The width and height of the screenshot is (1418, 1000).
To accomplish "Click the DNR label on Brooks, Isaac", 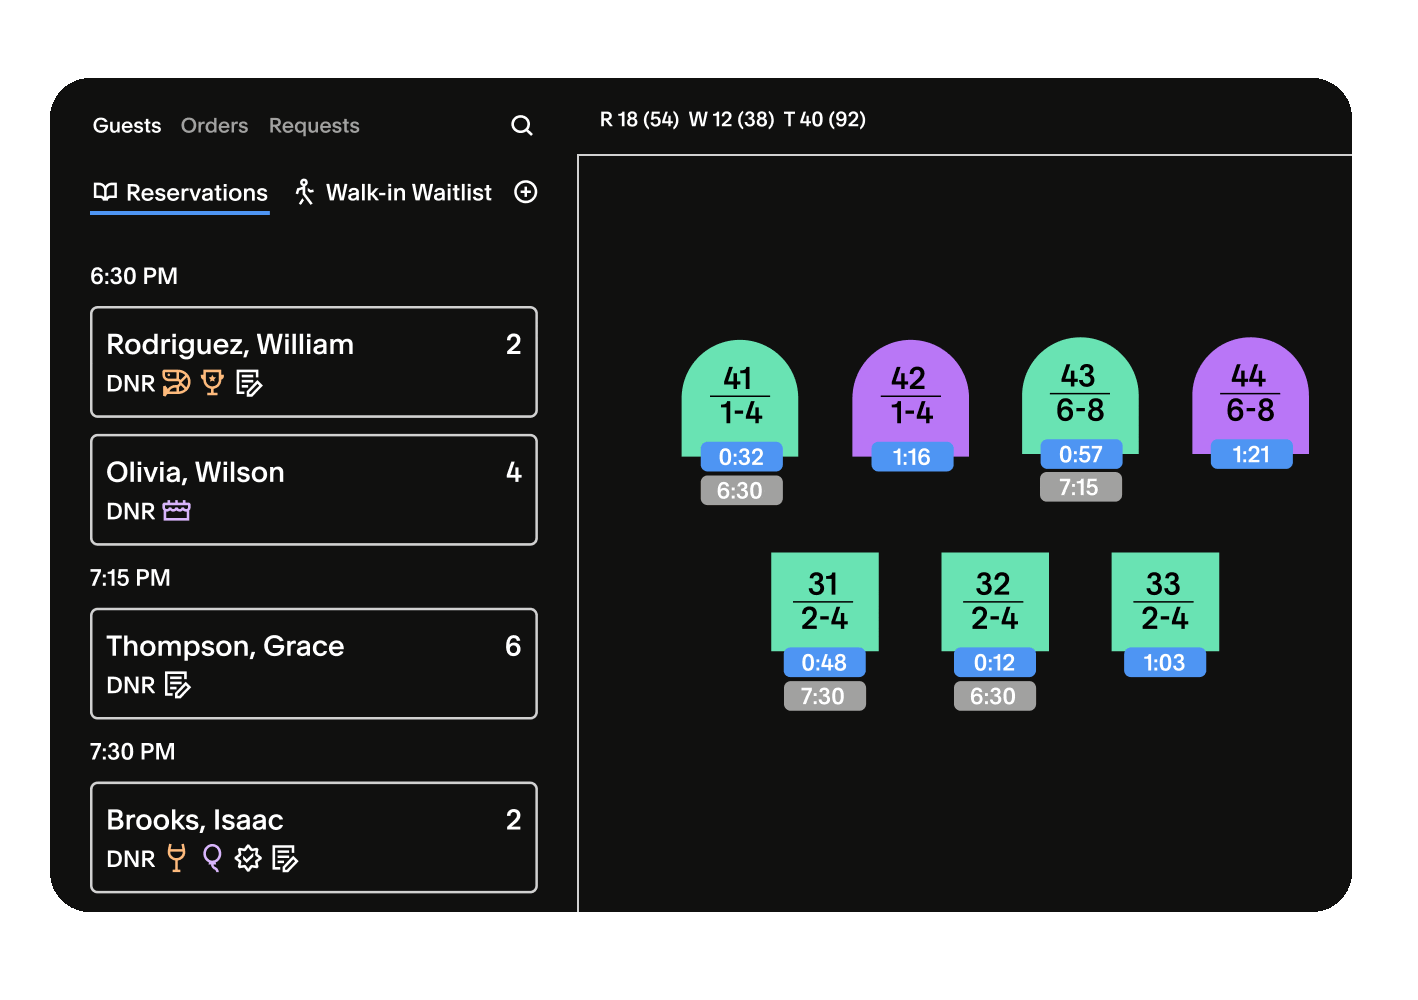I will (131, 859).
